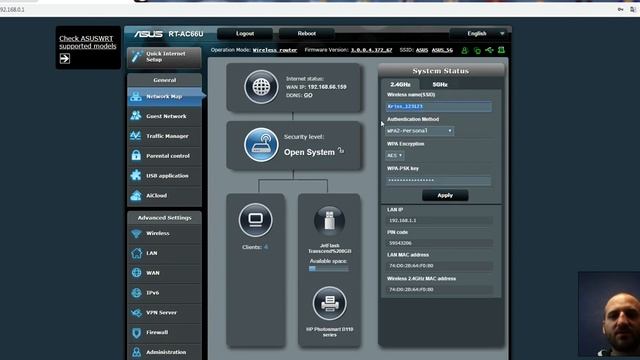Click the firmware version 3.0.0.4.372_67 link
The width and height of the screenshot is (640, 360).
[x=371, y=50]
